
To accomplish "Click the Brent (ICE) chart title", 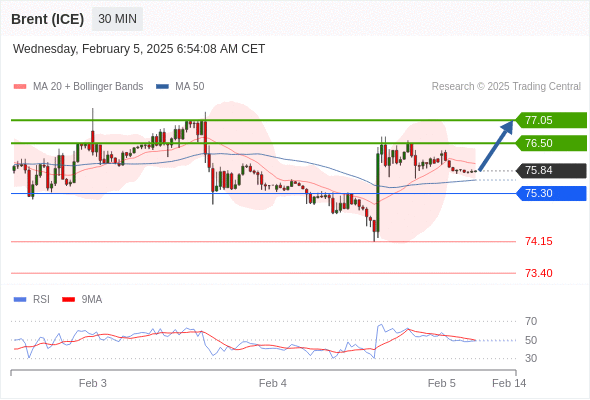I will pos(47,19).
